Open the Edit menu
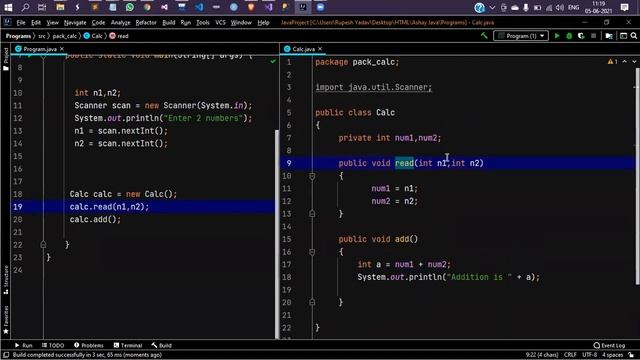Viewport: 640px width, 360px height. [36, 22]
